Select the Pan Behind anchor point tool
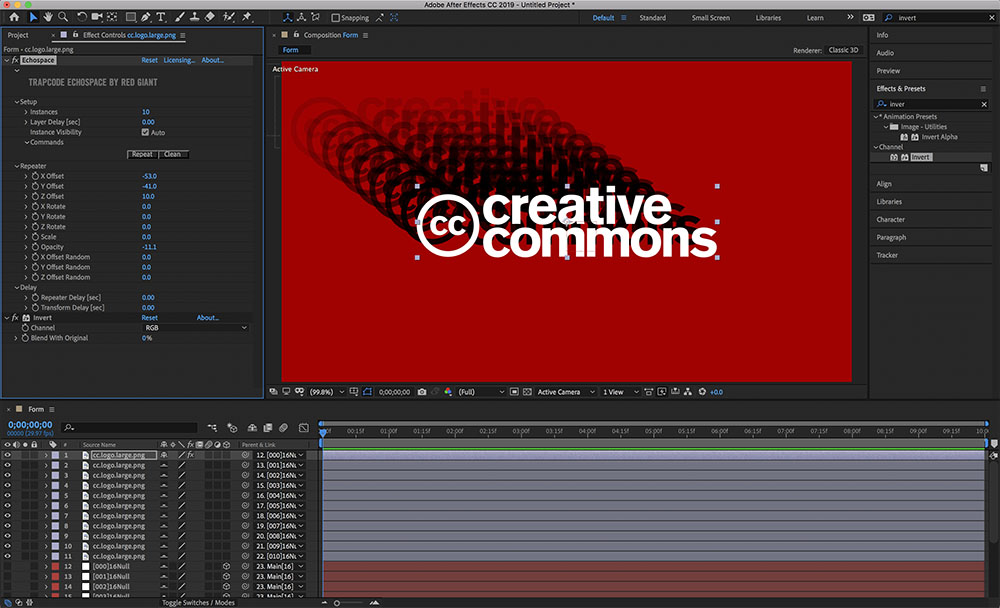The width and height of the screenshot is (1000, 608). tap(112, 17)
